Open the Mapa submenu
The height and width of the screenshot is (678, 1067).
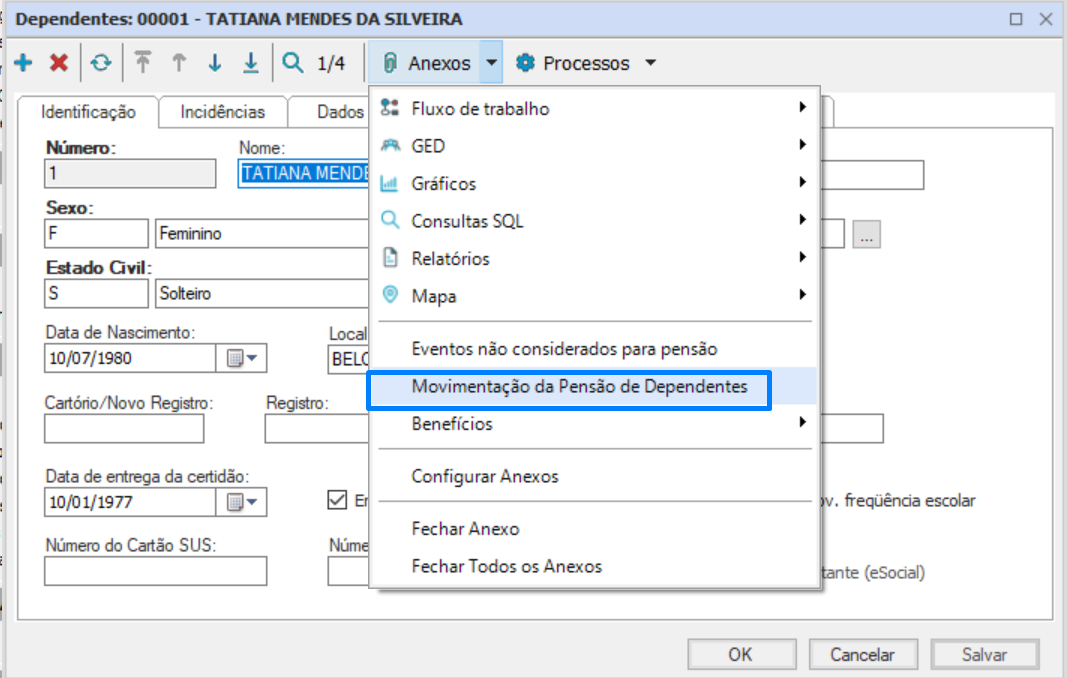pos(593,295)
